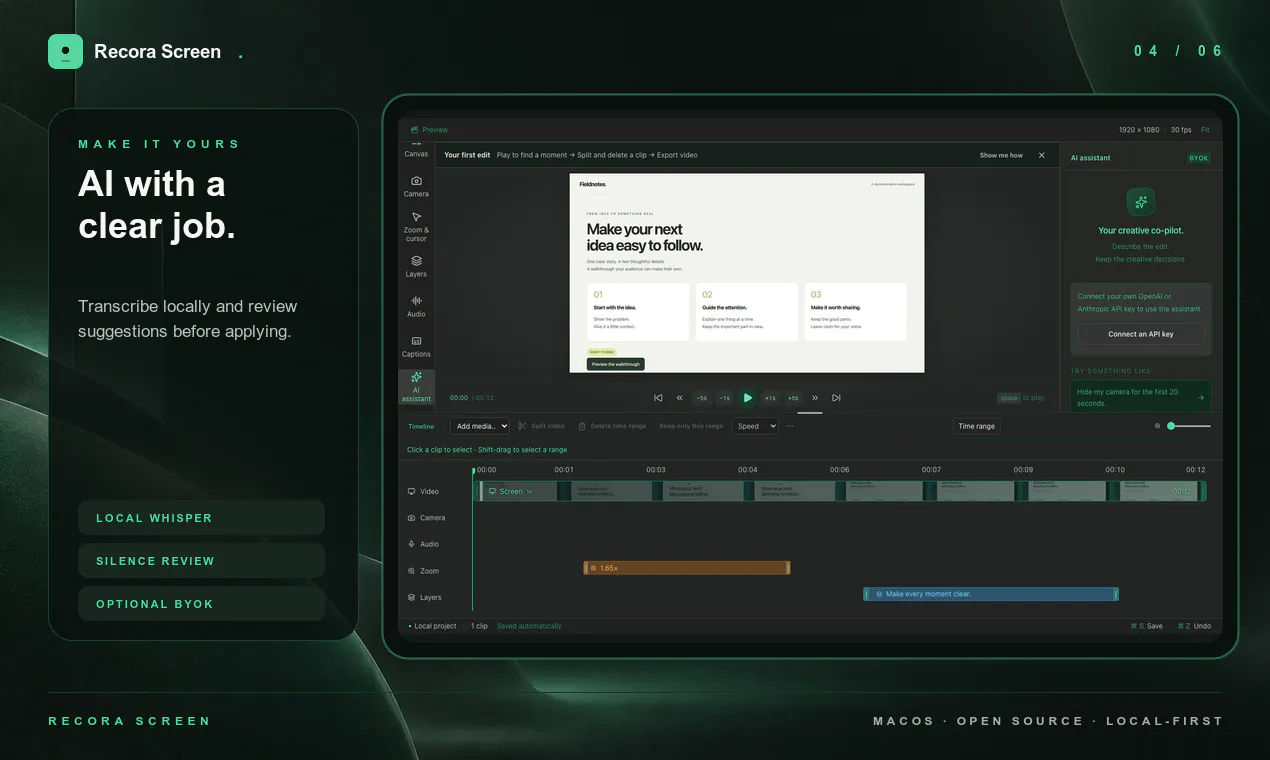Image resolution: width=1270 pixels, height=760 pixels.
Task: Select the 1.65x zoom clip
Action: (x=687, y=568)
